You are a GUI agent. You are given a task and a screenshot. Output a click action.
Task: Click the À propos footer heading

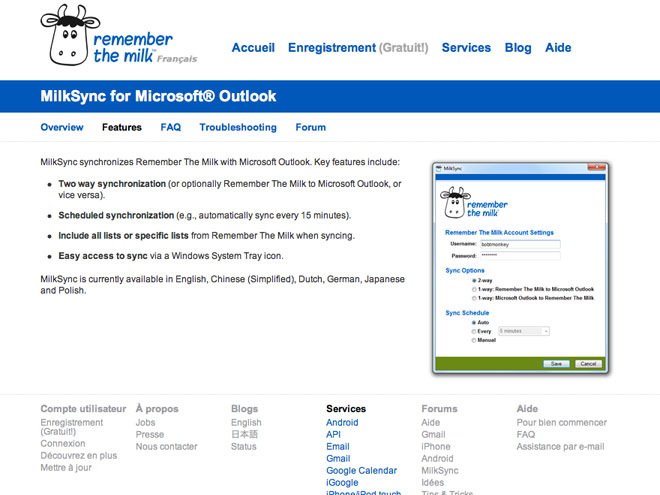pos(157,409)
